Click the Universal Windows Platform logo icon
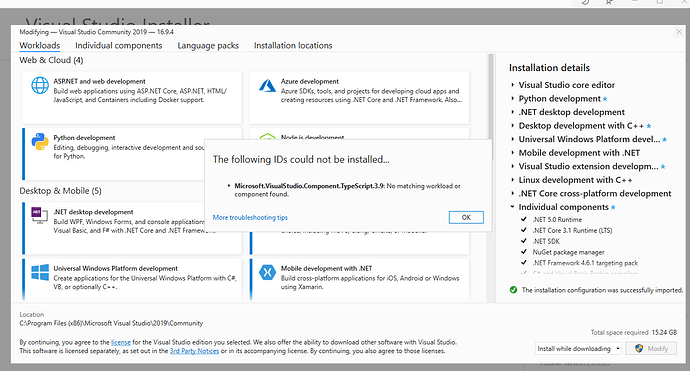Screen dimensions: 690x371 40,272
